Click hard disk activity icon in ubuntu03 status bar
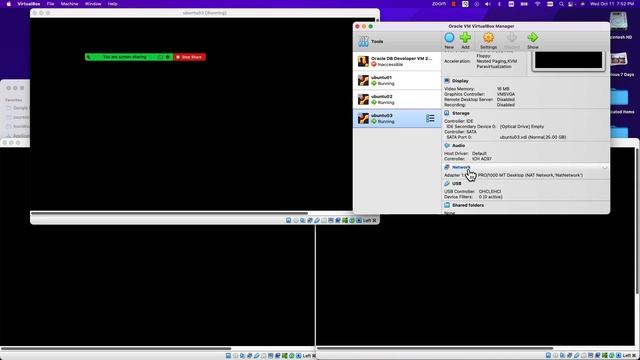This screenshot has width=640, height=360. (289, 220)
